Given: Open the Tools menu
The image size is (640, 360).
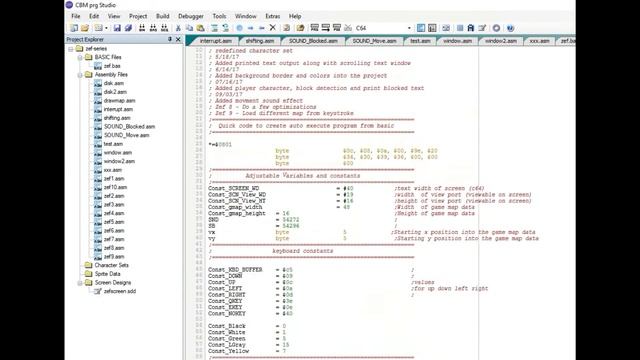Looking at the screenshot, I should pyautogui.click(x=219, y=16).
